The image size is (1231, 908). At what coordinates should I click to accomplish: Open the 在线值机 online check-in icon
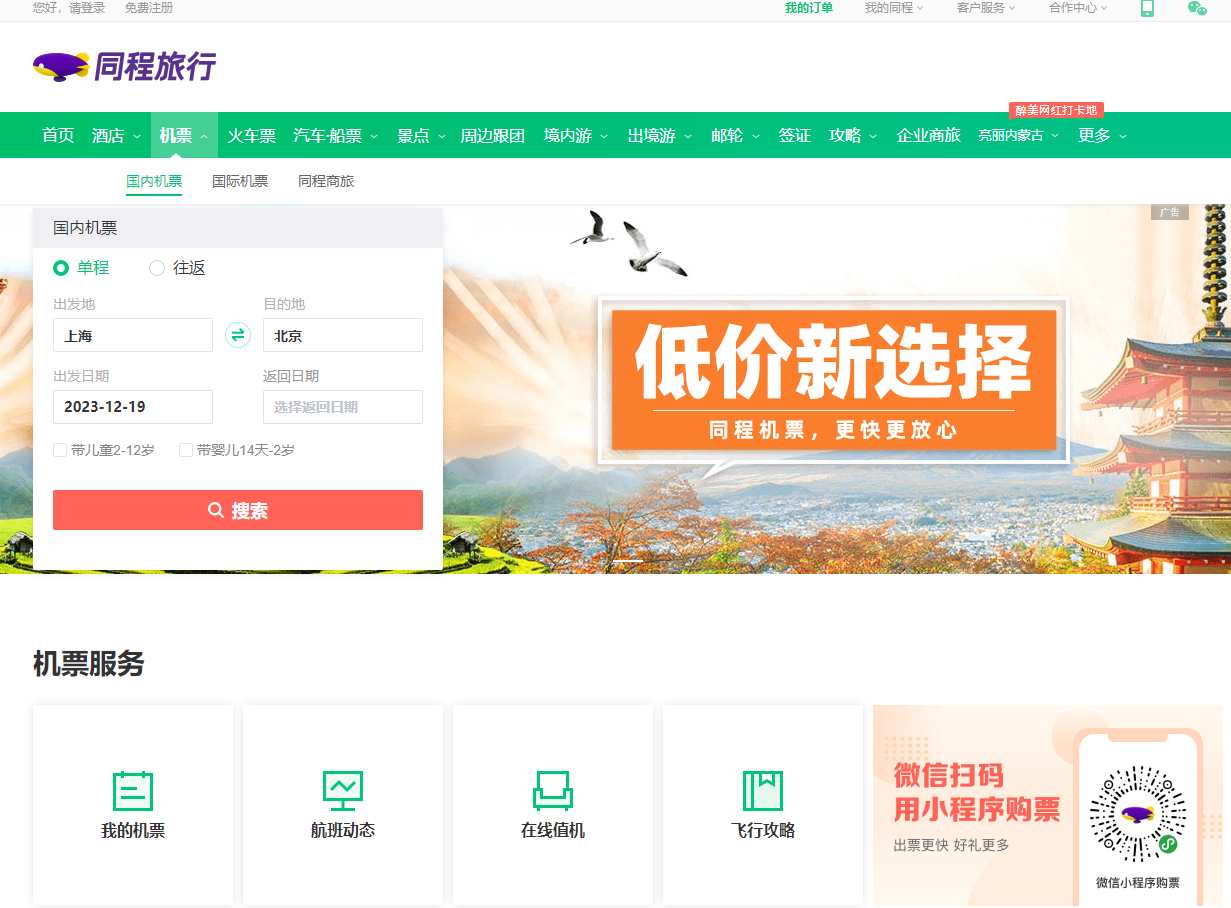pyautogui.click(x=553, y=790)
